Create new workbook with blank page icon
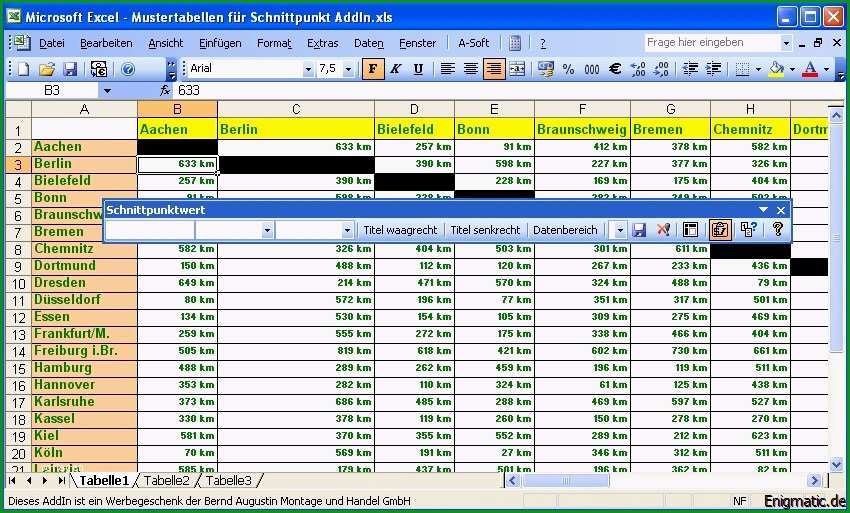 coord(24,69)
